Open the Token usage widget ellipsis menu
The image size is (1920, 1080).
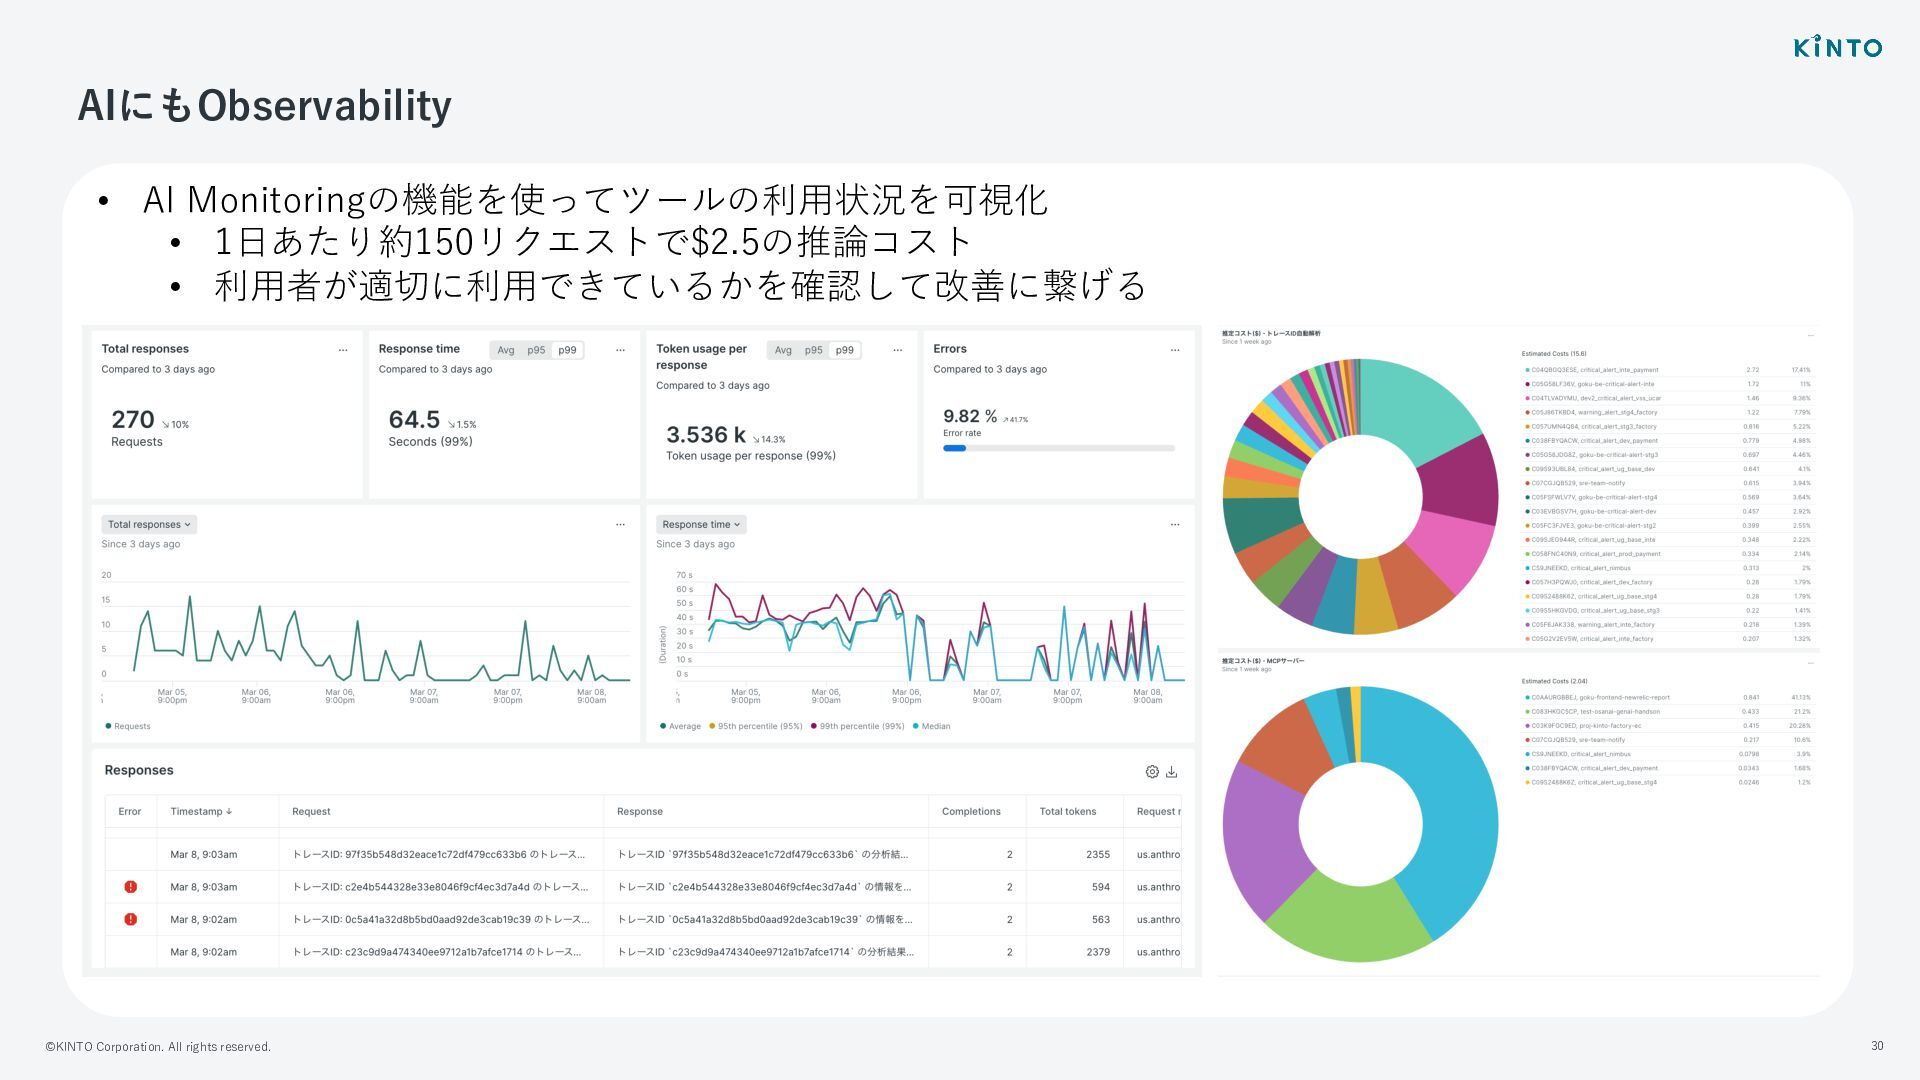897,350
